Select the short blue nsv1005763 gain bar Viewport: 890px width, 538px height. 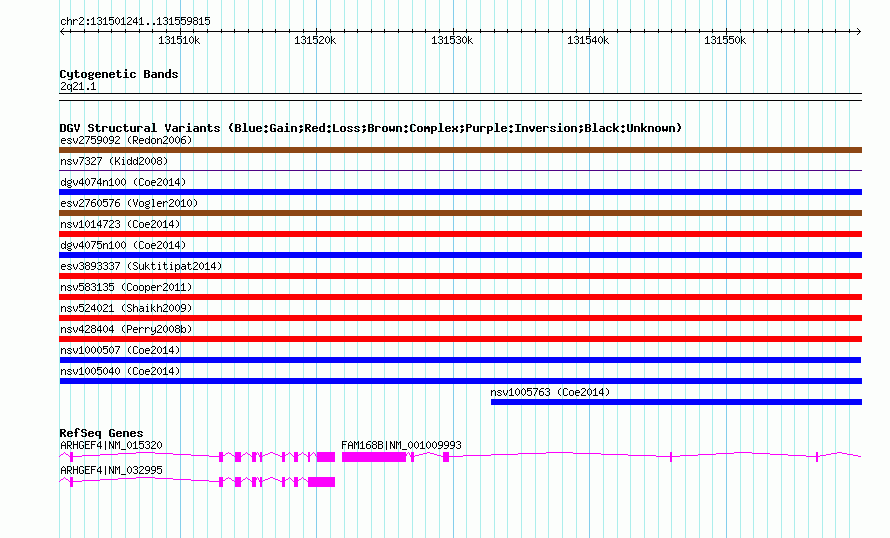pyautogui.click(x=676, y=402)
